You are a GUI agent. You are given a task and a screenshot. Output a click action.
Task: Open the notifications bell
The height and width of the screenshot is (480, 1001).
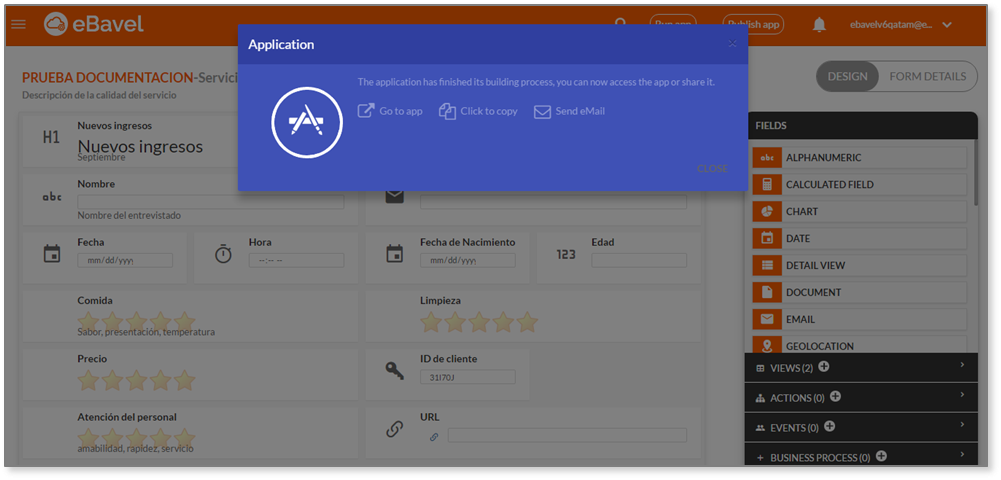819,25
